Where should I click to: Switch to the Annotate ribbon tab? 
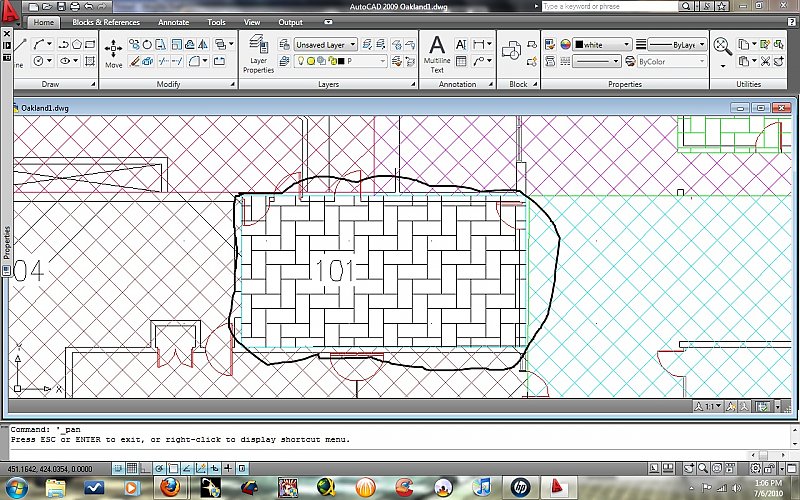(173, 22)
